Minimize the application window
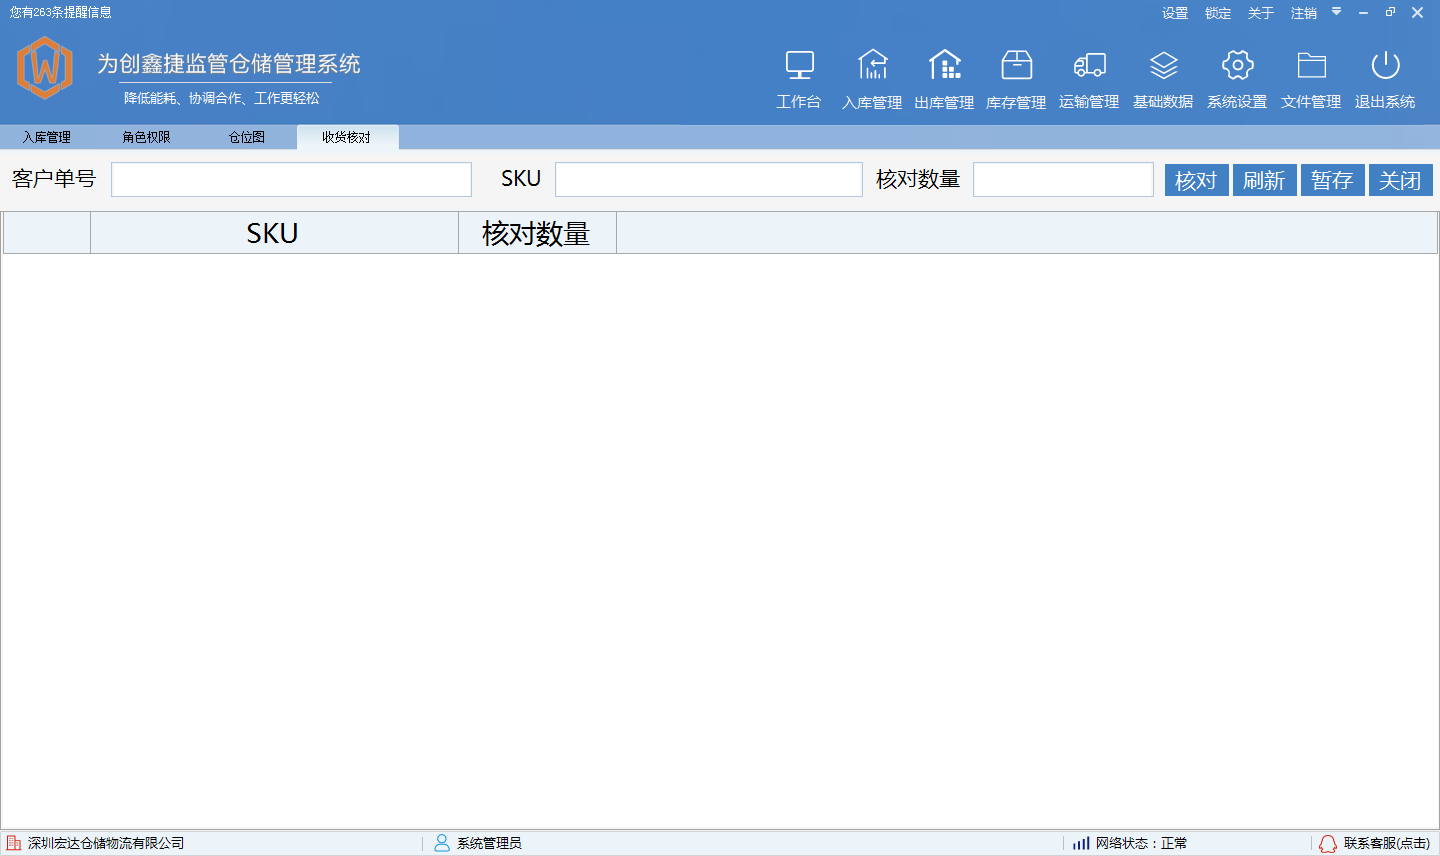 [x=1363, y=12]
